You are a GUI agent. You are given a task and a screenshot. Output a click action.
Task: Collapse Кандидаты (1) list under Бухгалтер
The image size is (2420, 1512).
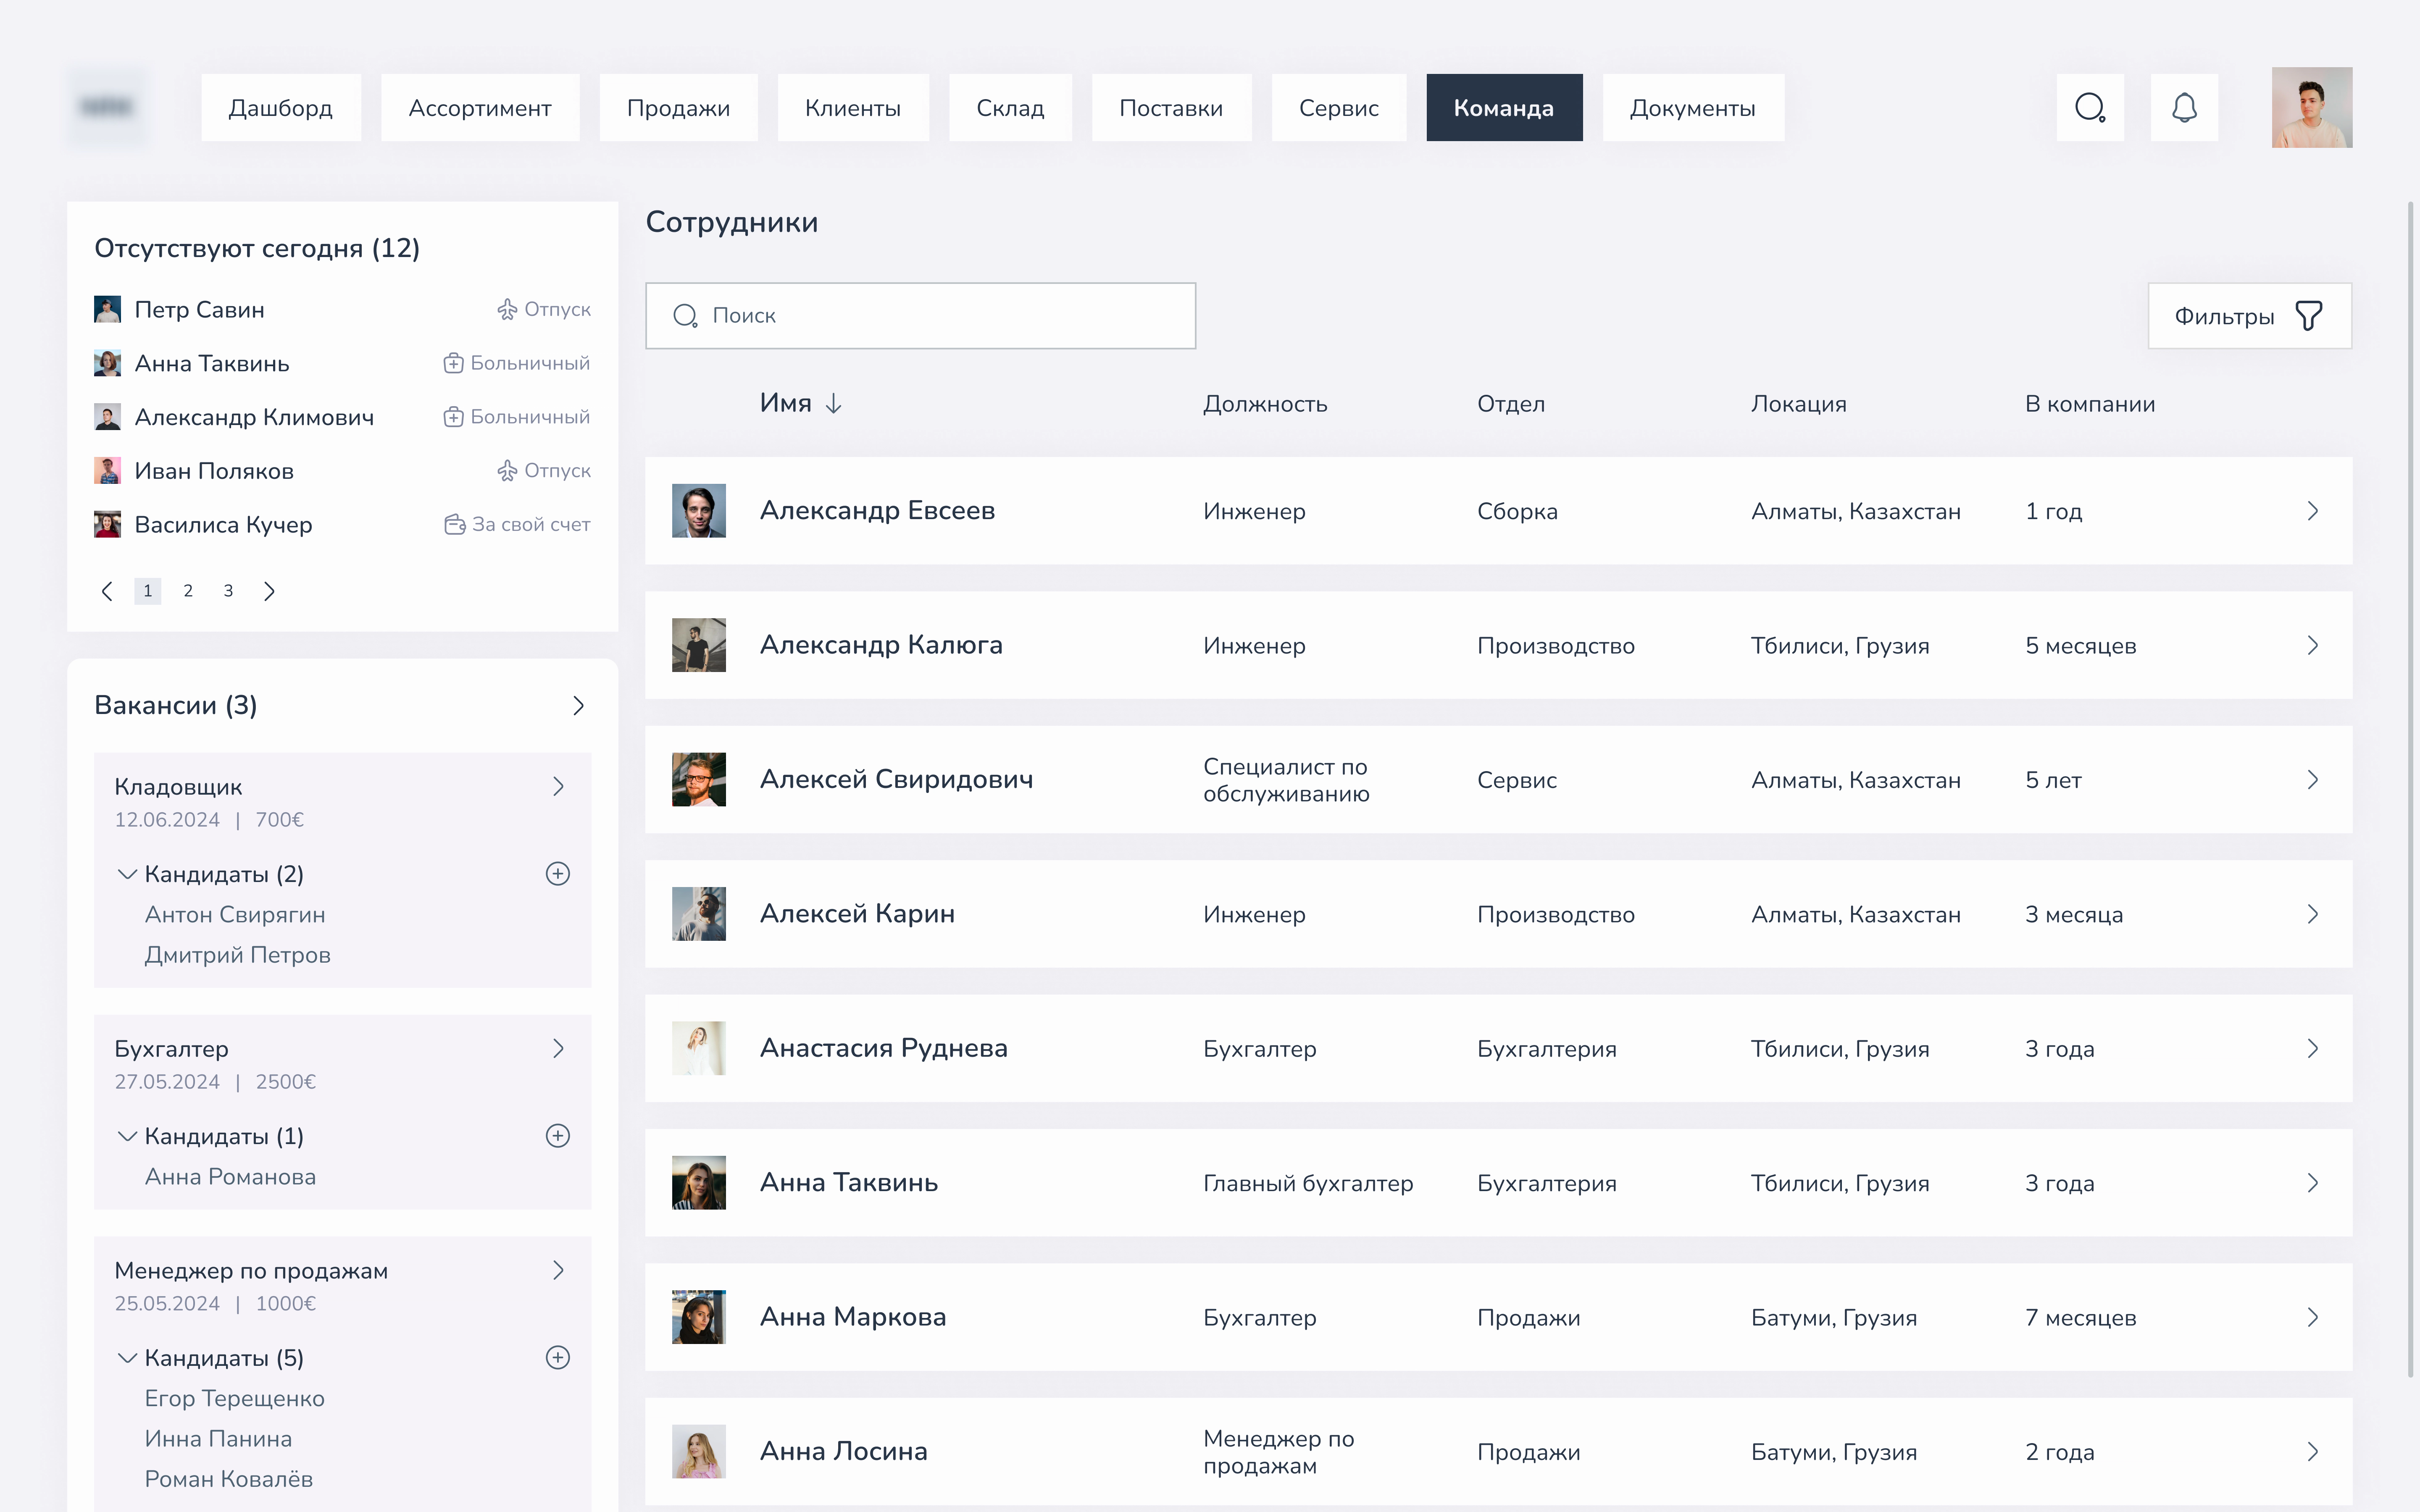(x=127, y=1136)
